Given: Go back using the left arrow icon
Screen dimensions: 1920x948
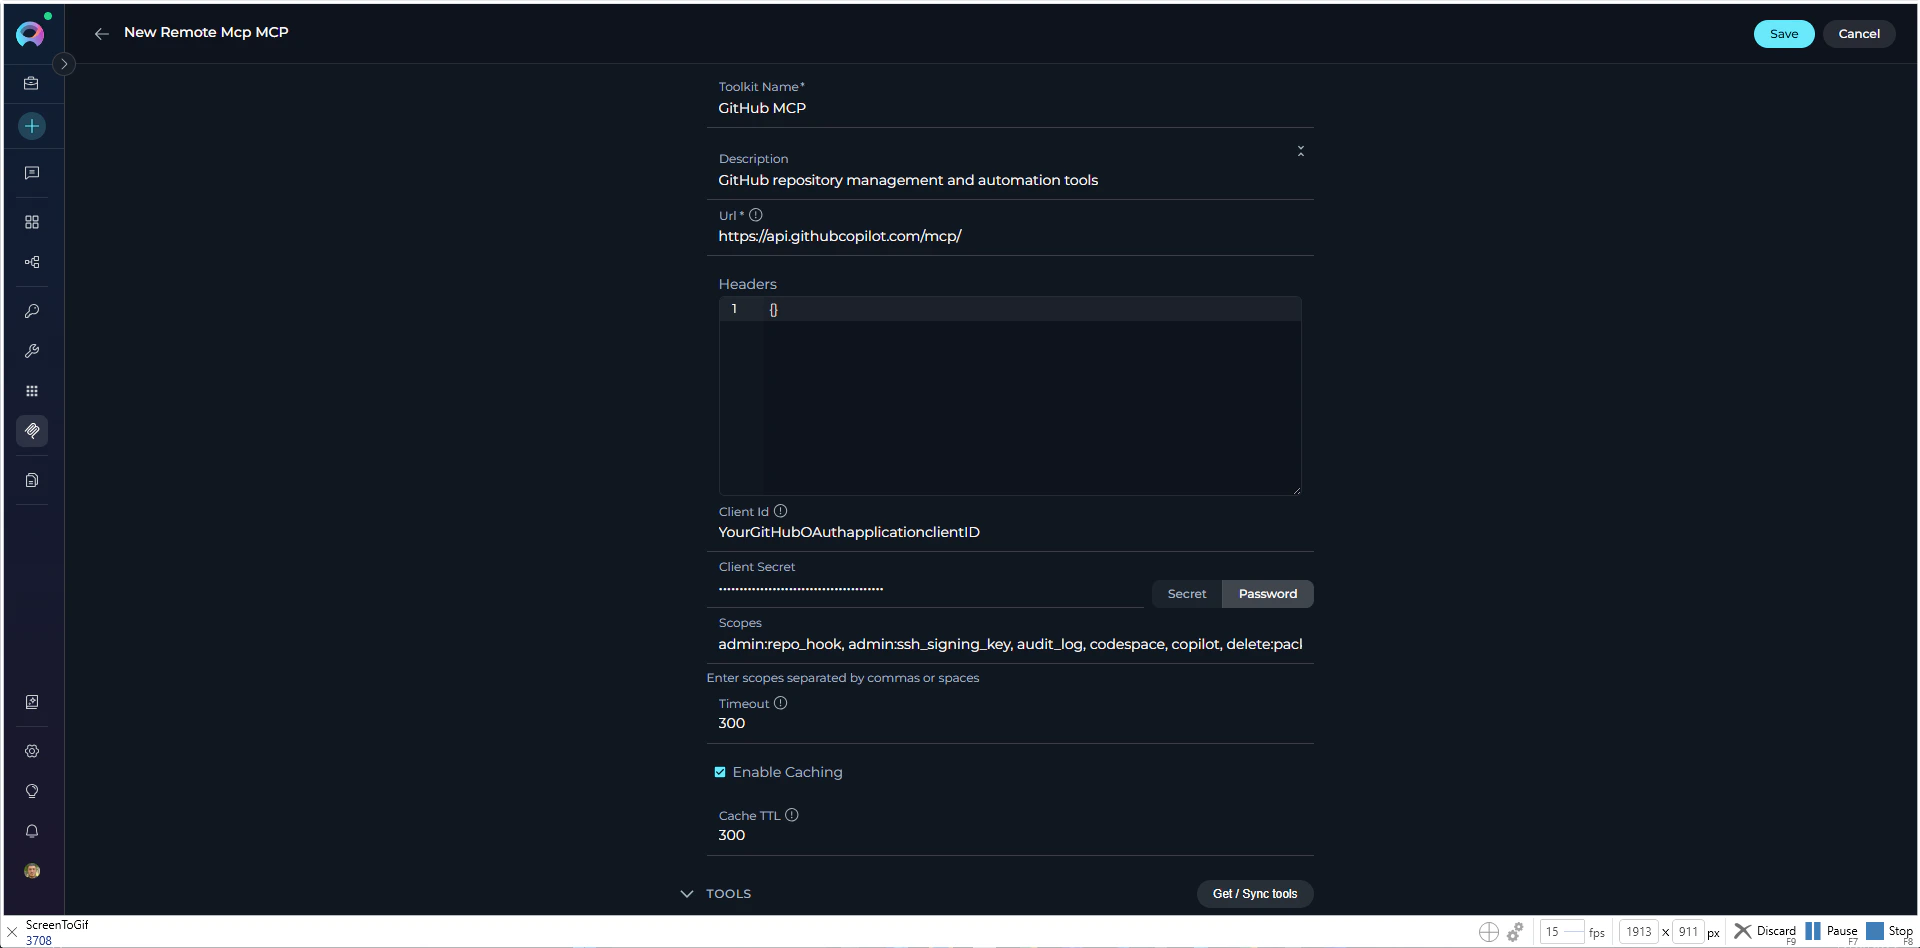Looking at the screenshot, I should click(101, 34).
